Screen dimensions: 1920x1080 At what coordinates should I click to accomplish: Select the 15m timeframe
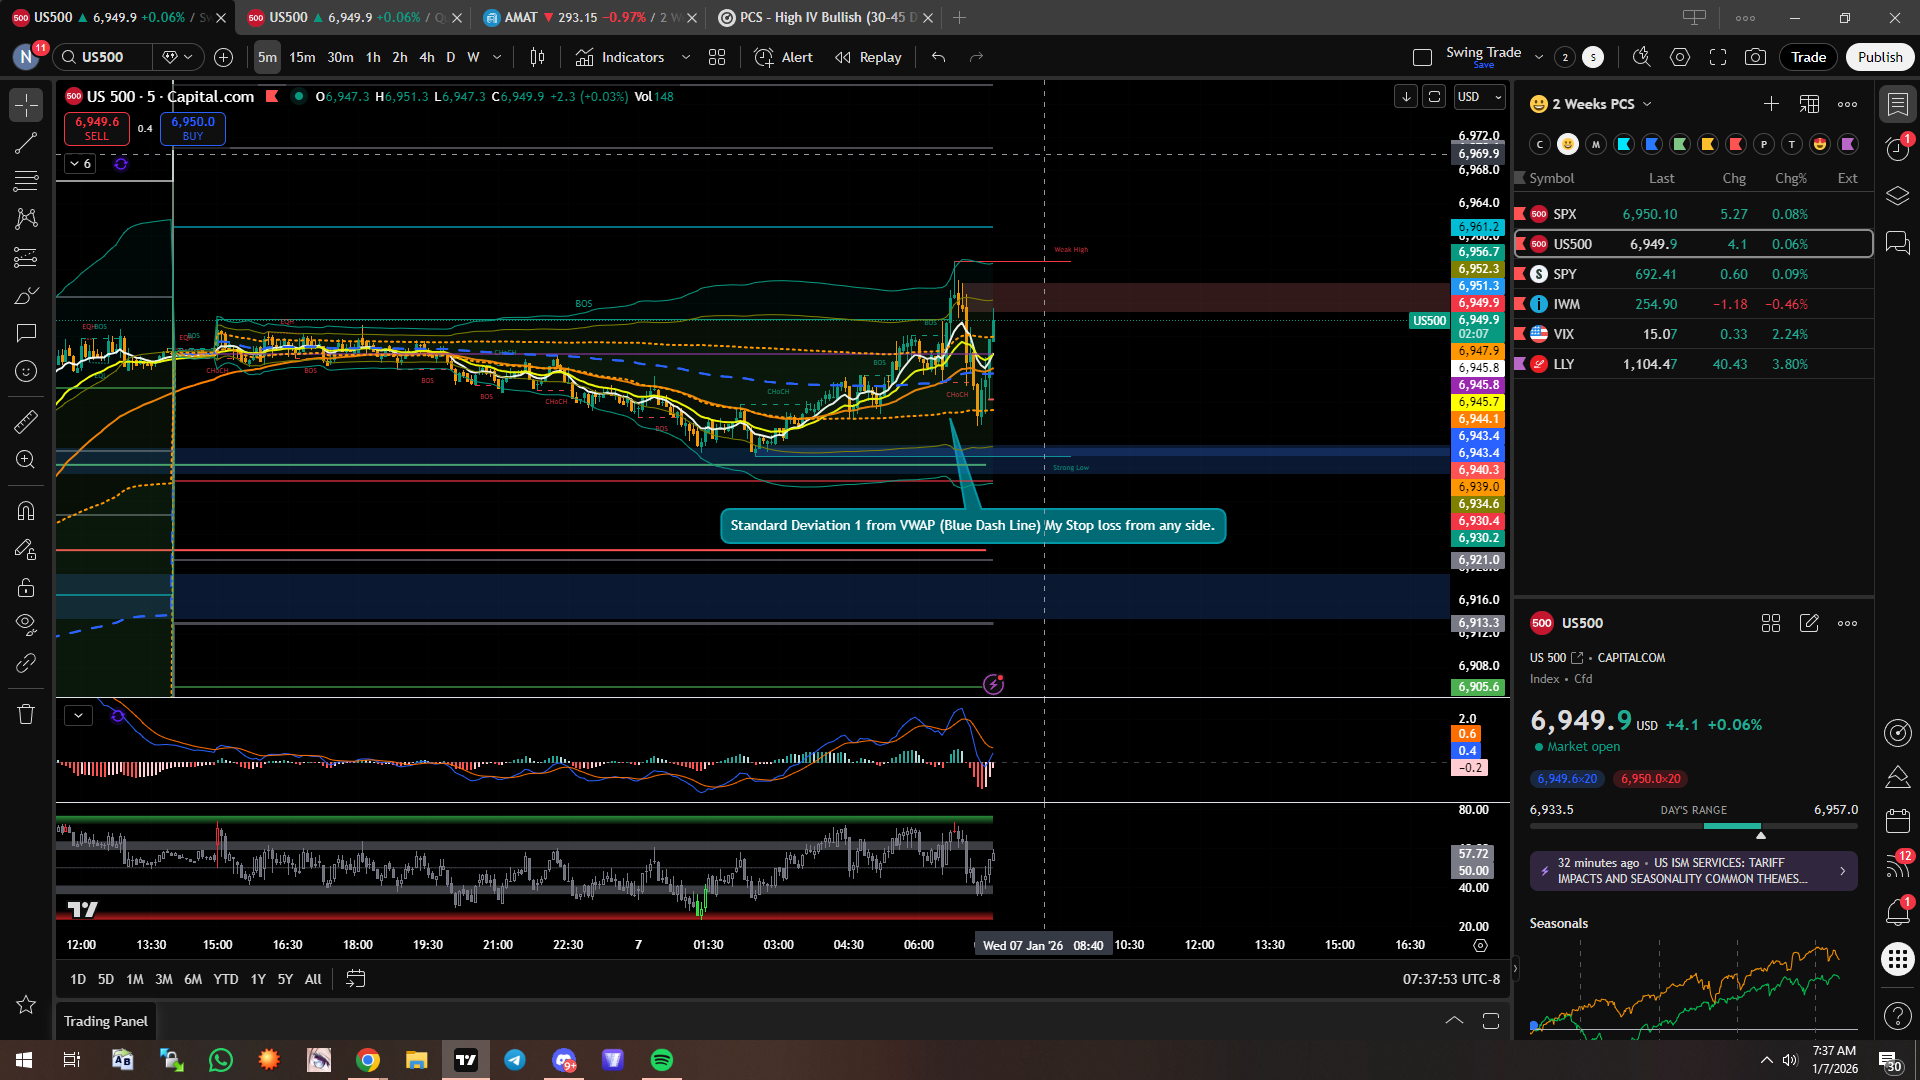(302, 57)
